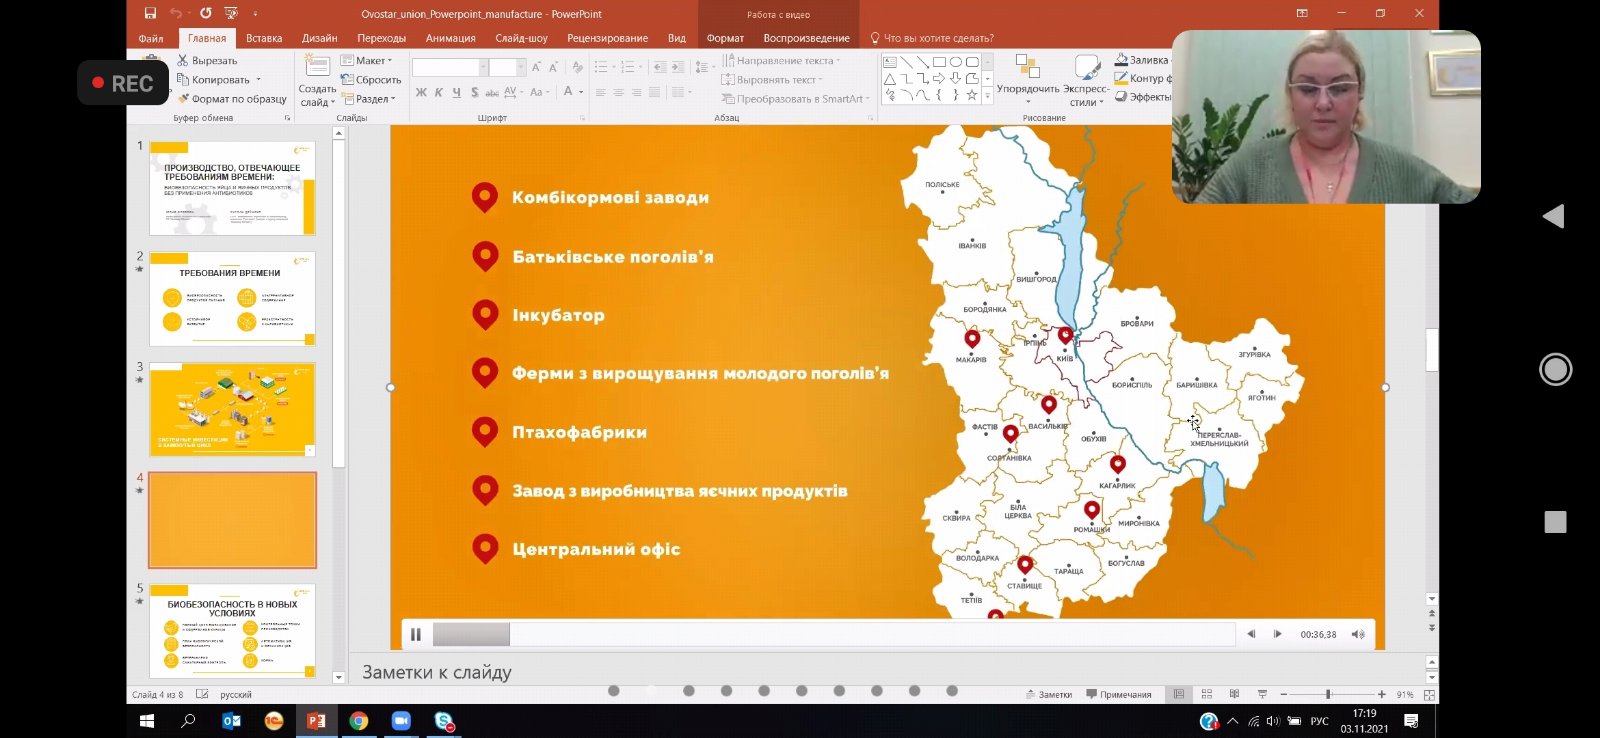Select the rectangle shape in the shapes gallery

click(x=939, y=62)
